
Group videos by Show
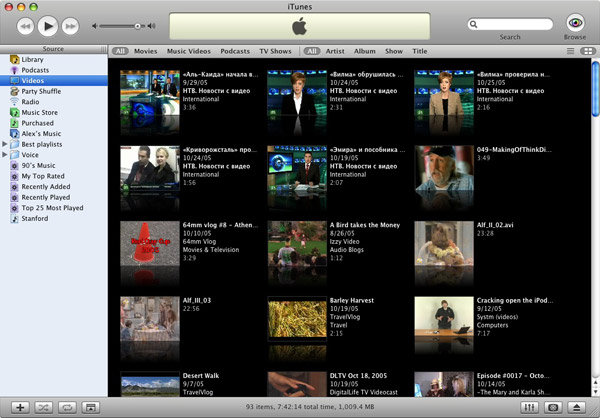coord(394,51)
